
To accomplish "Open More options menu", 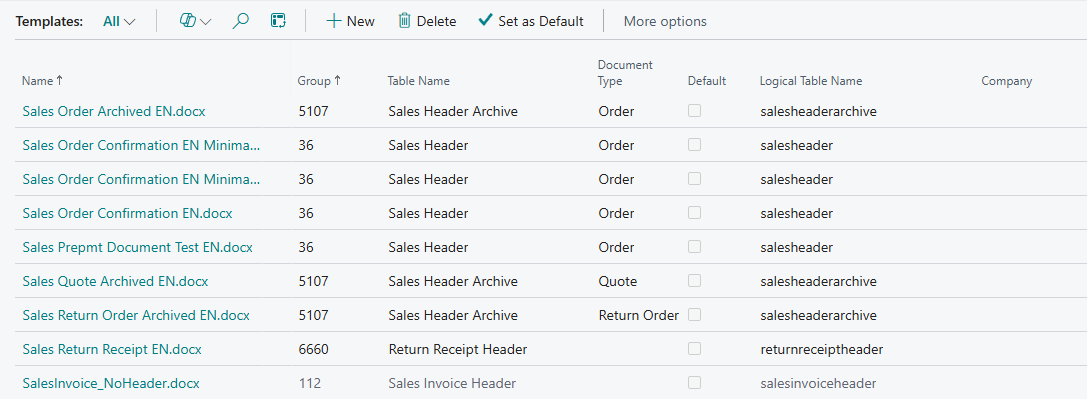I will click(x=665, y=21).
